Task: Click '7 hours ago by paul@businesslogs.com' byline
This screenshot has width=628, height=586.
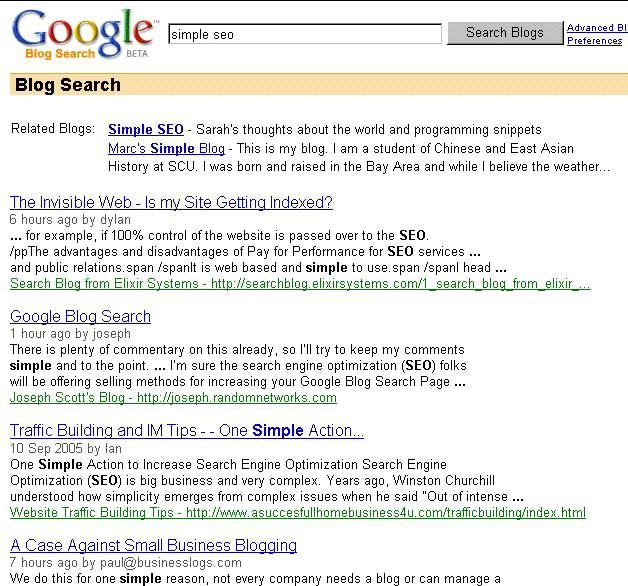Action: point(125,562)
